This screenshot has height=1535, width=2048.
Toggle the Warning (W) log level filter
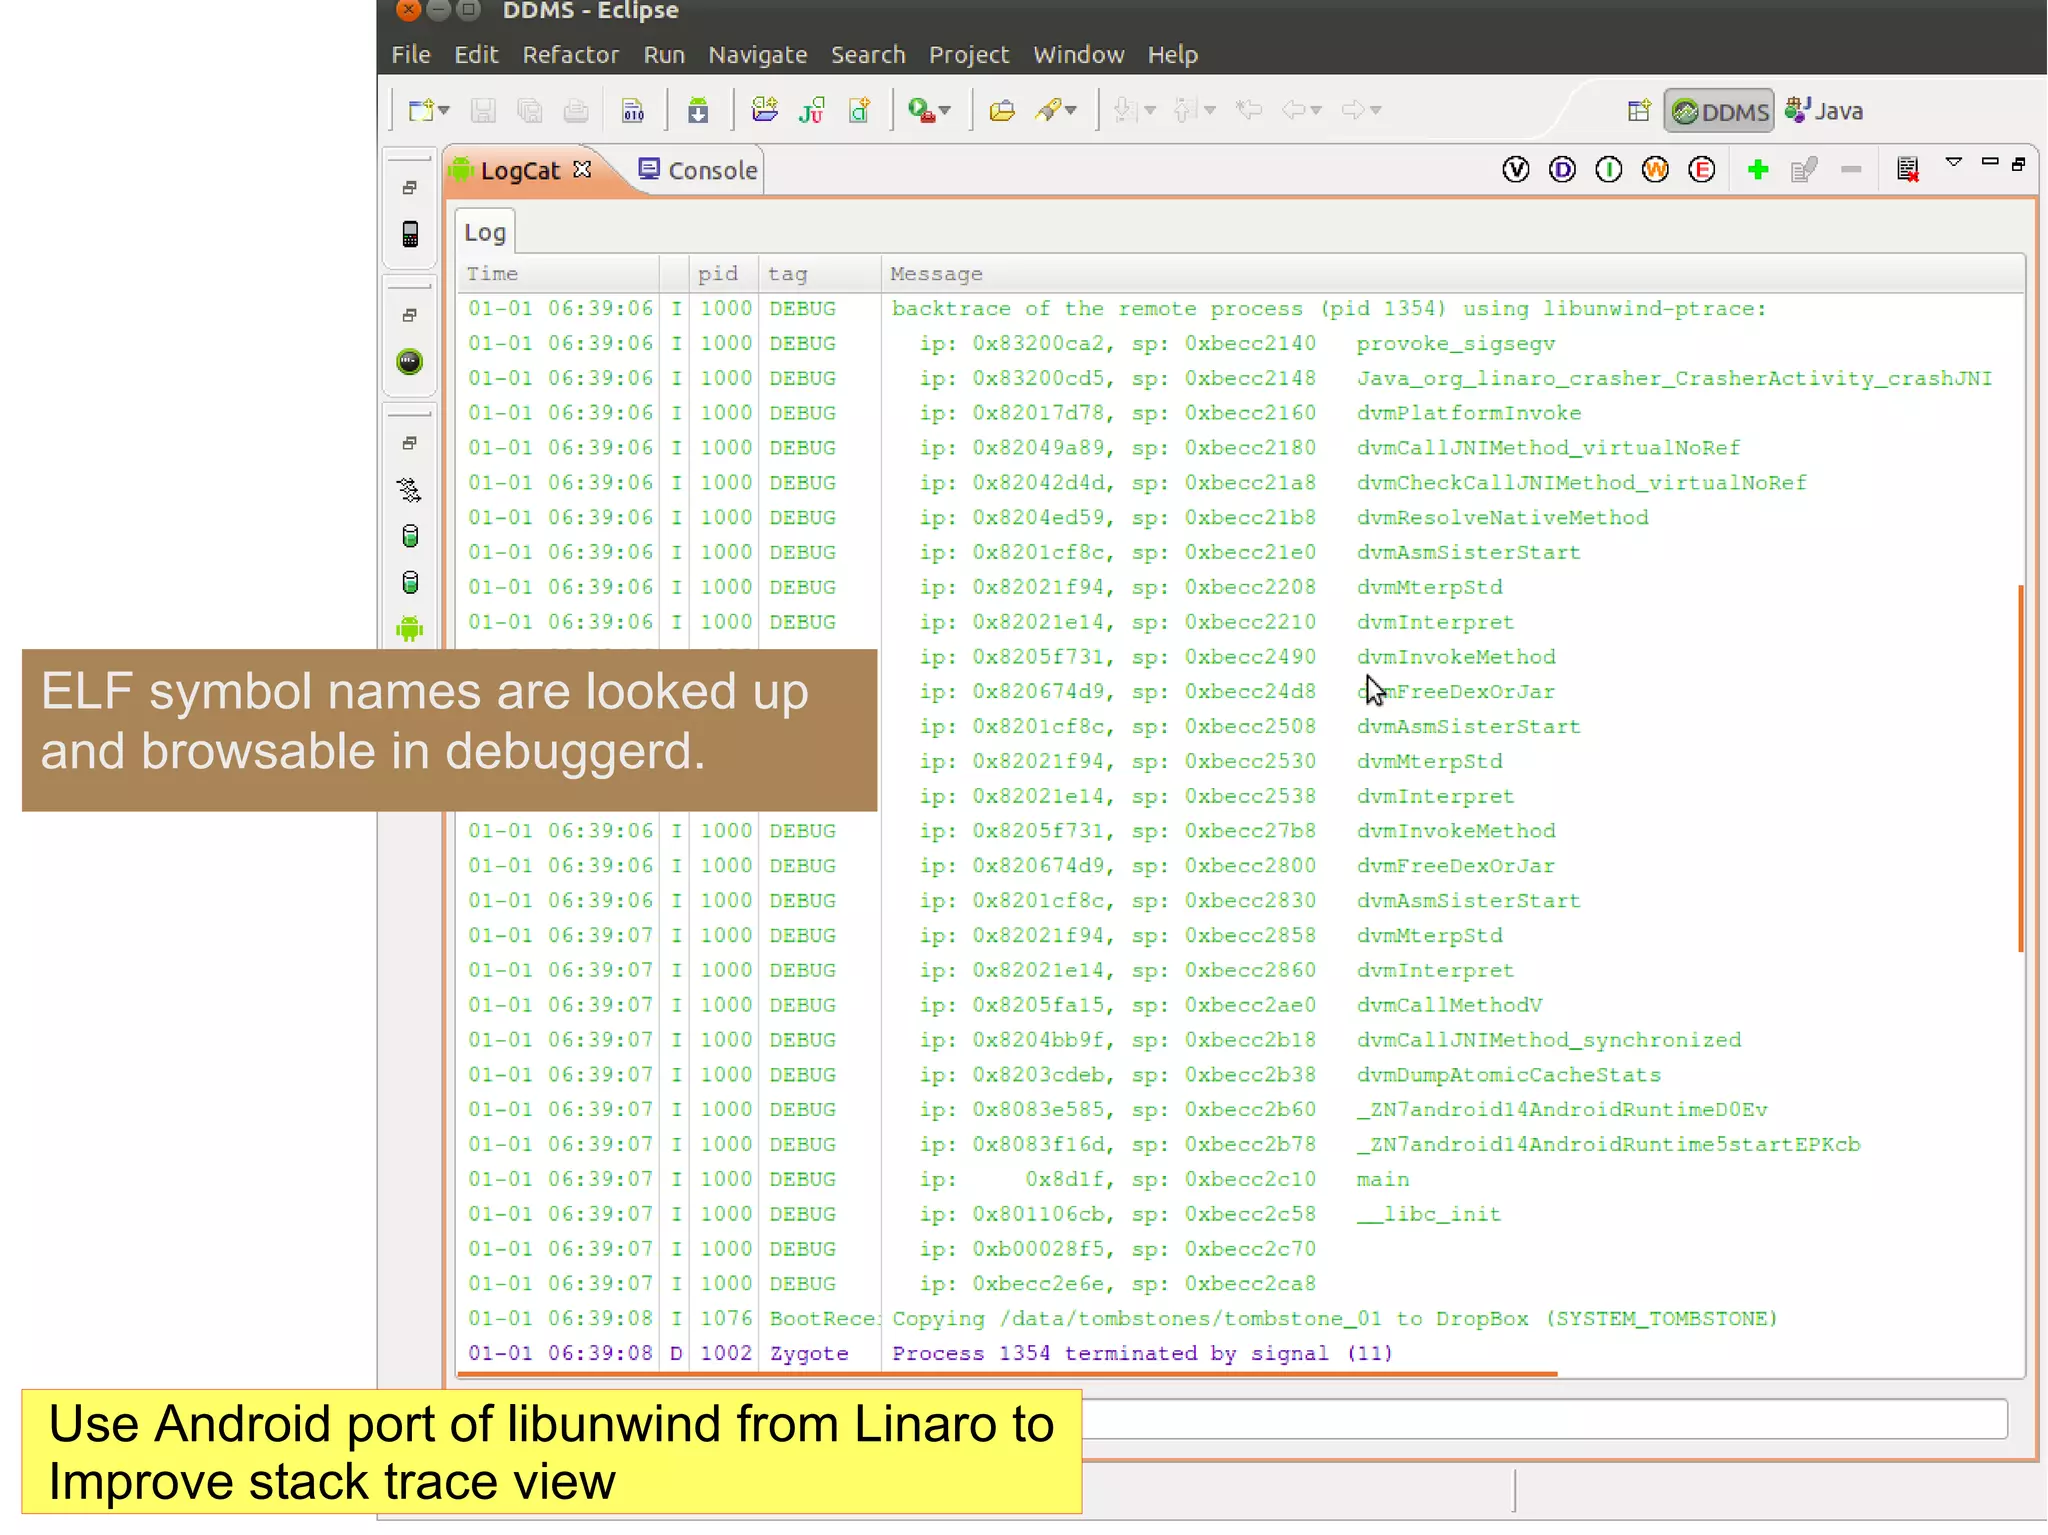point(1655,170)
